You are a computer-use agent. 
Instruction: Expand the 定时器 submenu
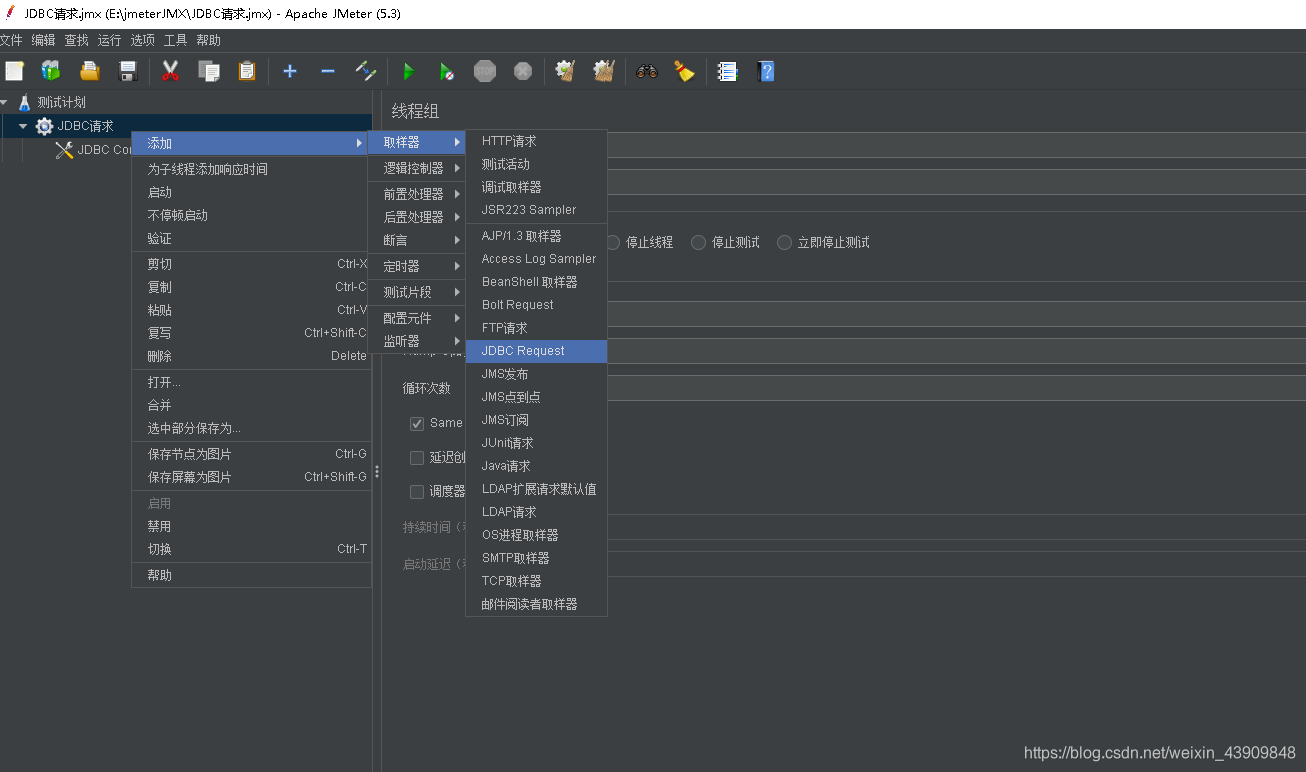pos(418,266)
